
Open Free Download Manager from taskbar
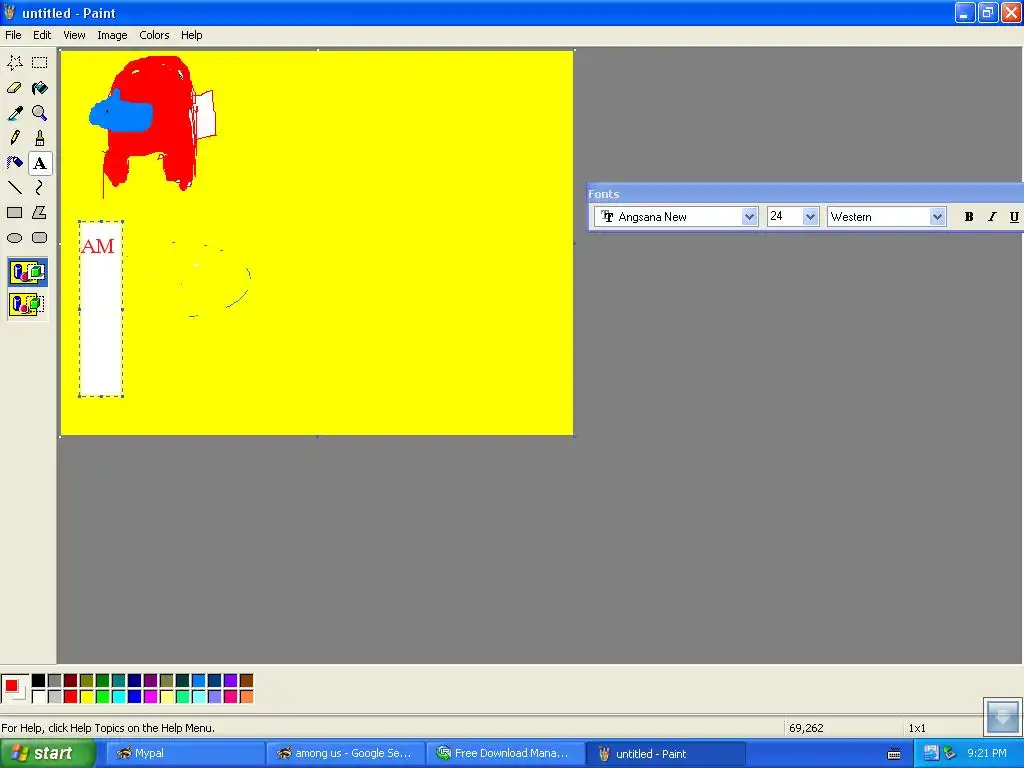point(505,754)
